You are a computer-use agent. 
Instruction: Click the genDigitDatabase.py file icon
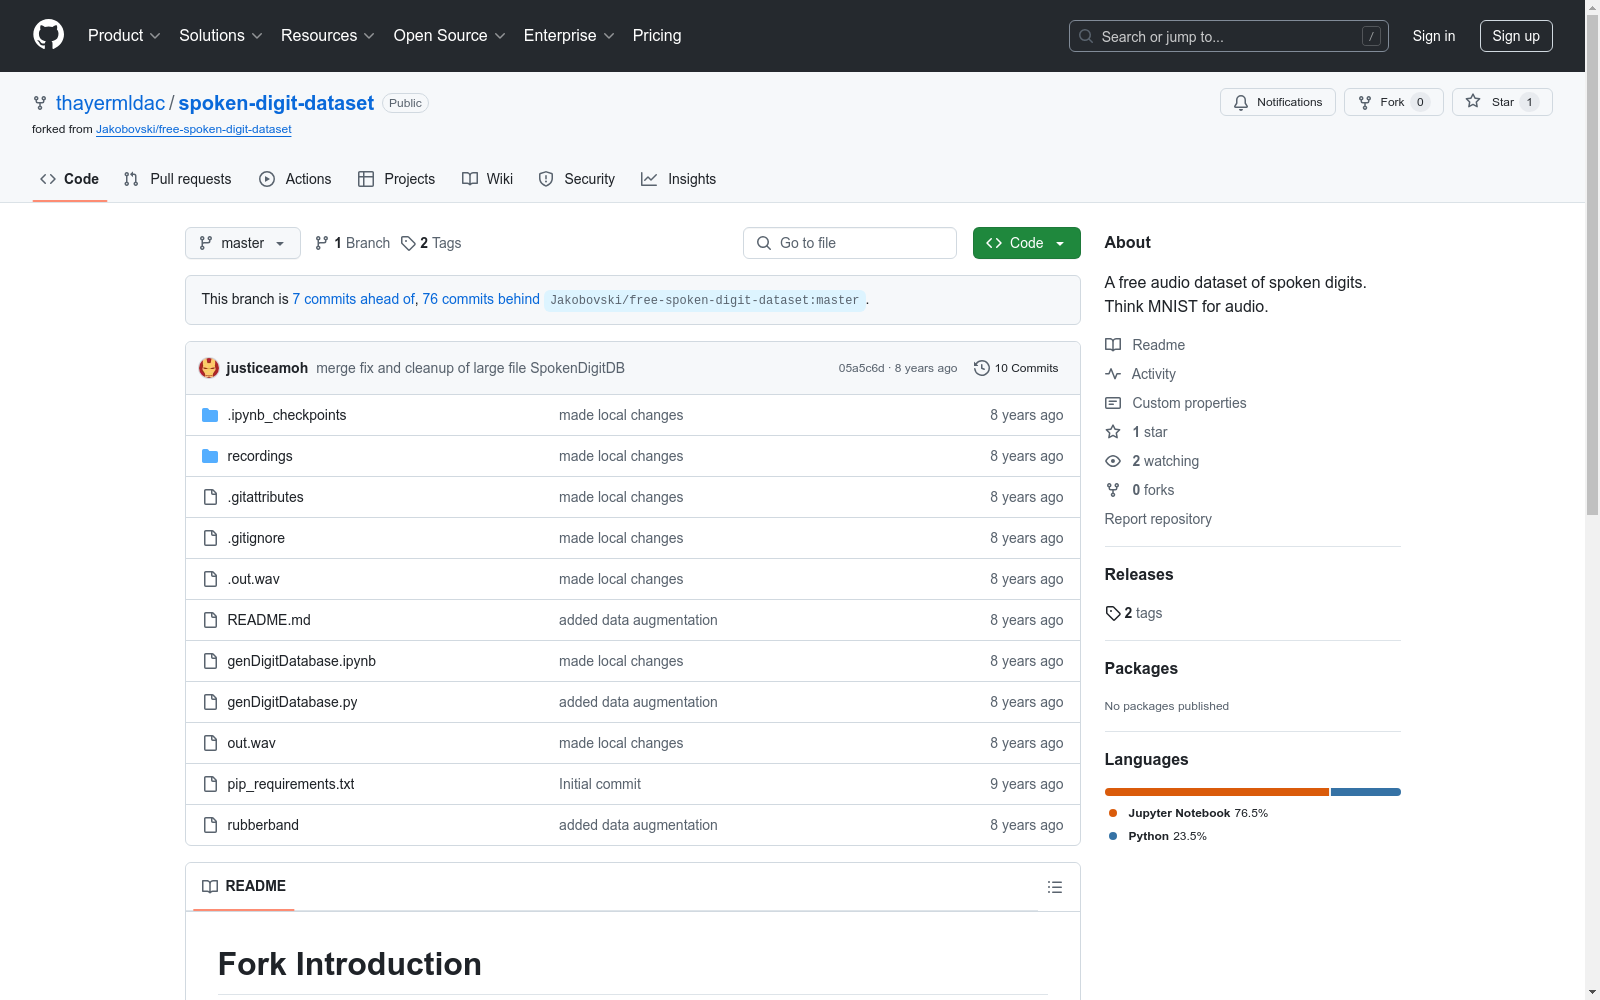click(x=210, y=702)
